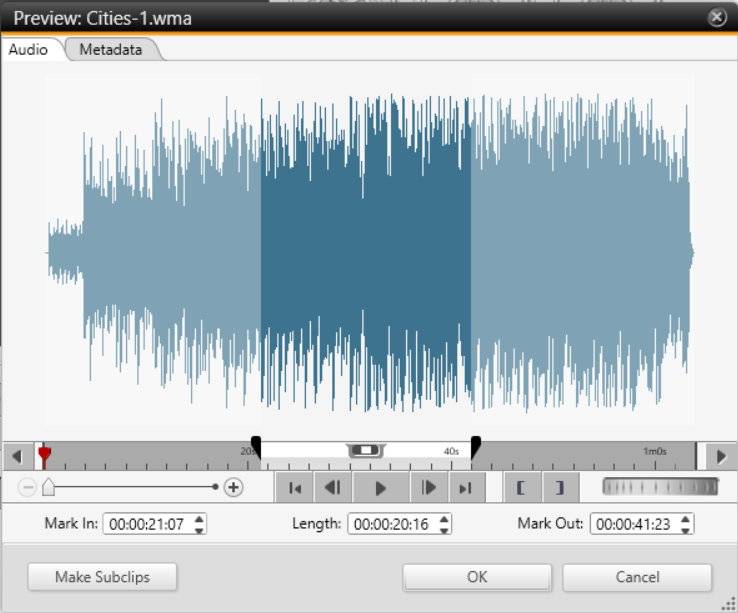738x613 pixels.
Task: Click the Mark Out black handle on the timeline
Action: (476, 447)
